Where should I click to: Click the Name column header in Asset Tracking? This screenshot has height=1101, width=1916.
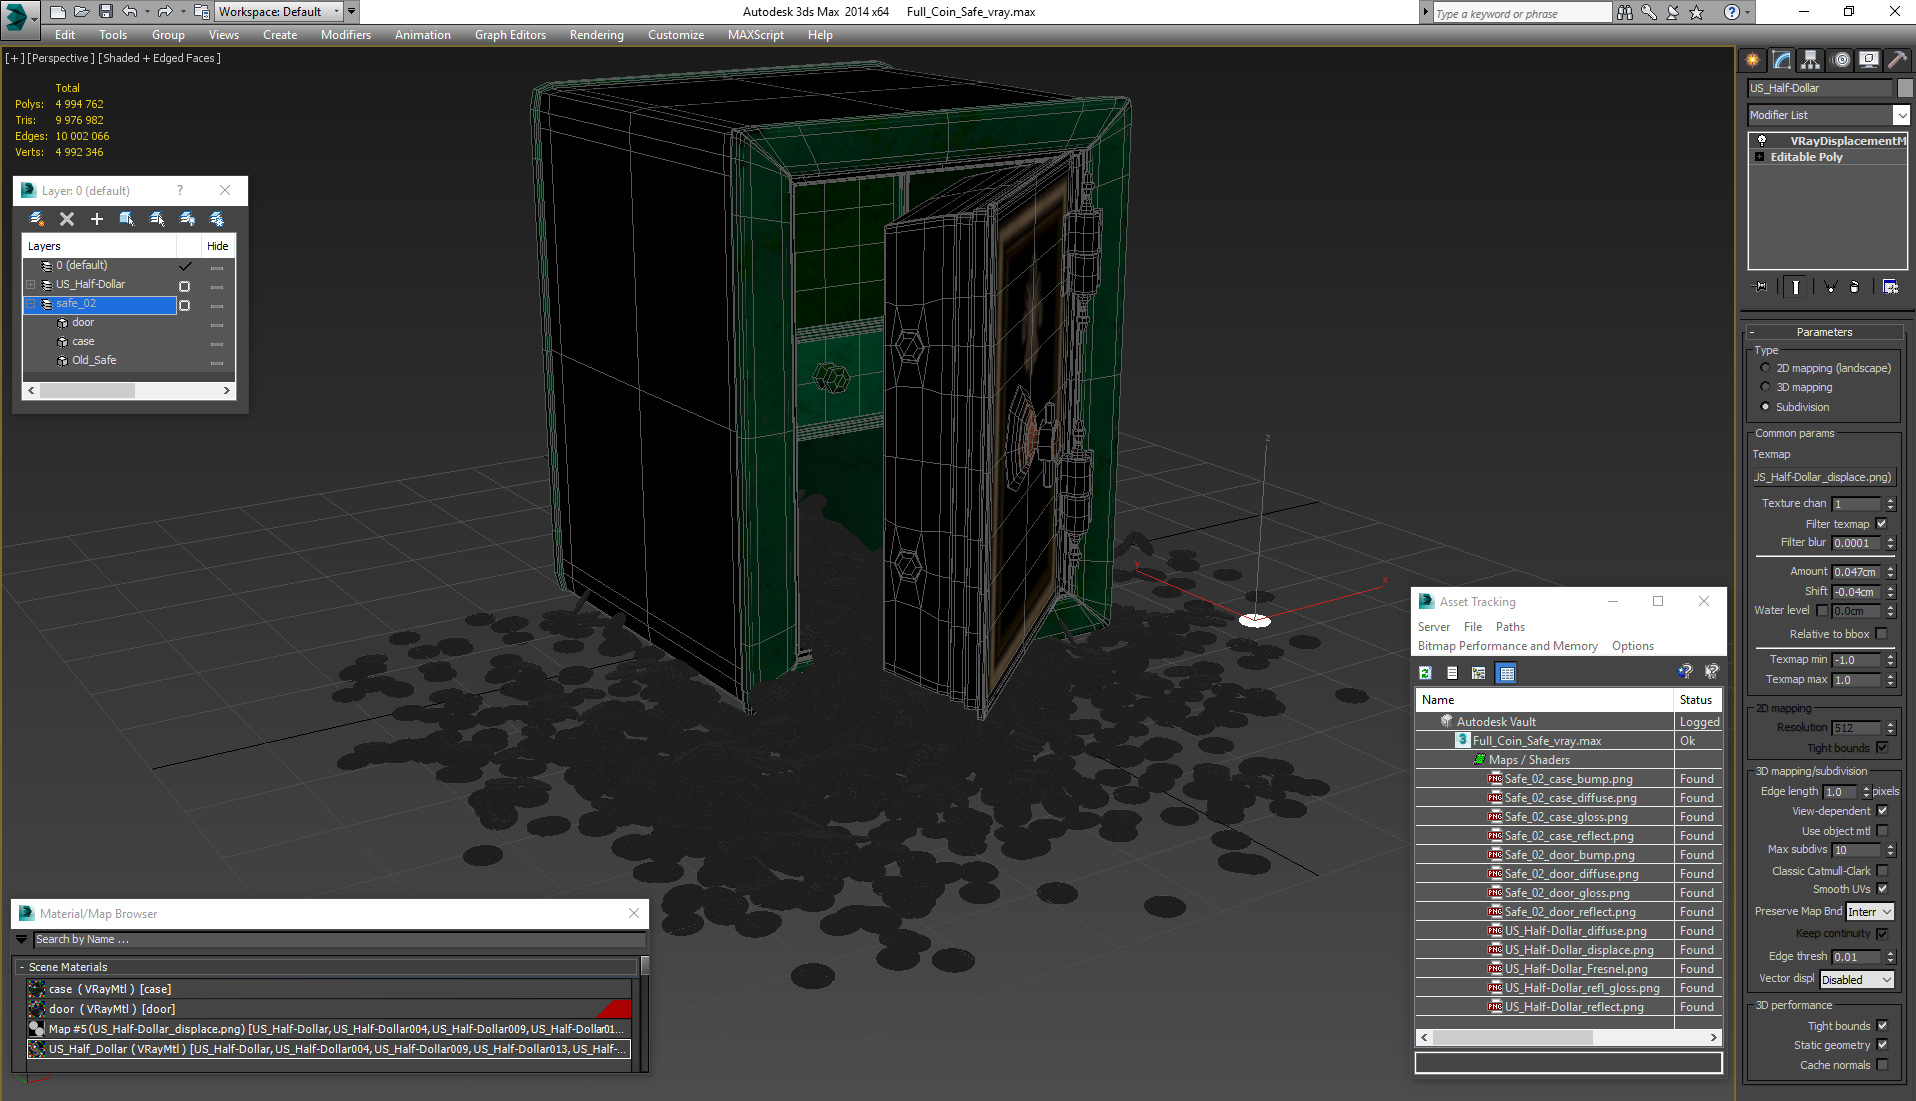point(1544,700)
